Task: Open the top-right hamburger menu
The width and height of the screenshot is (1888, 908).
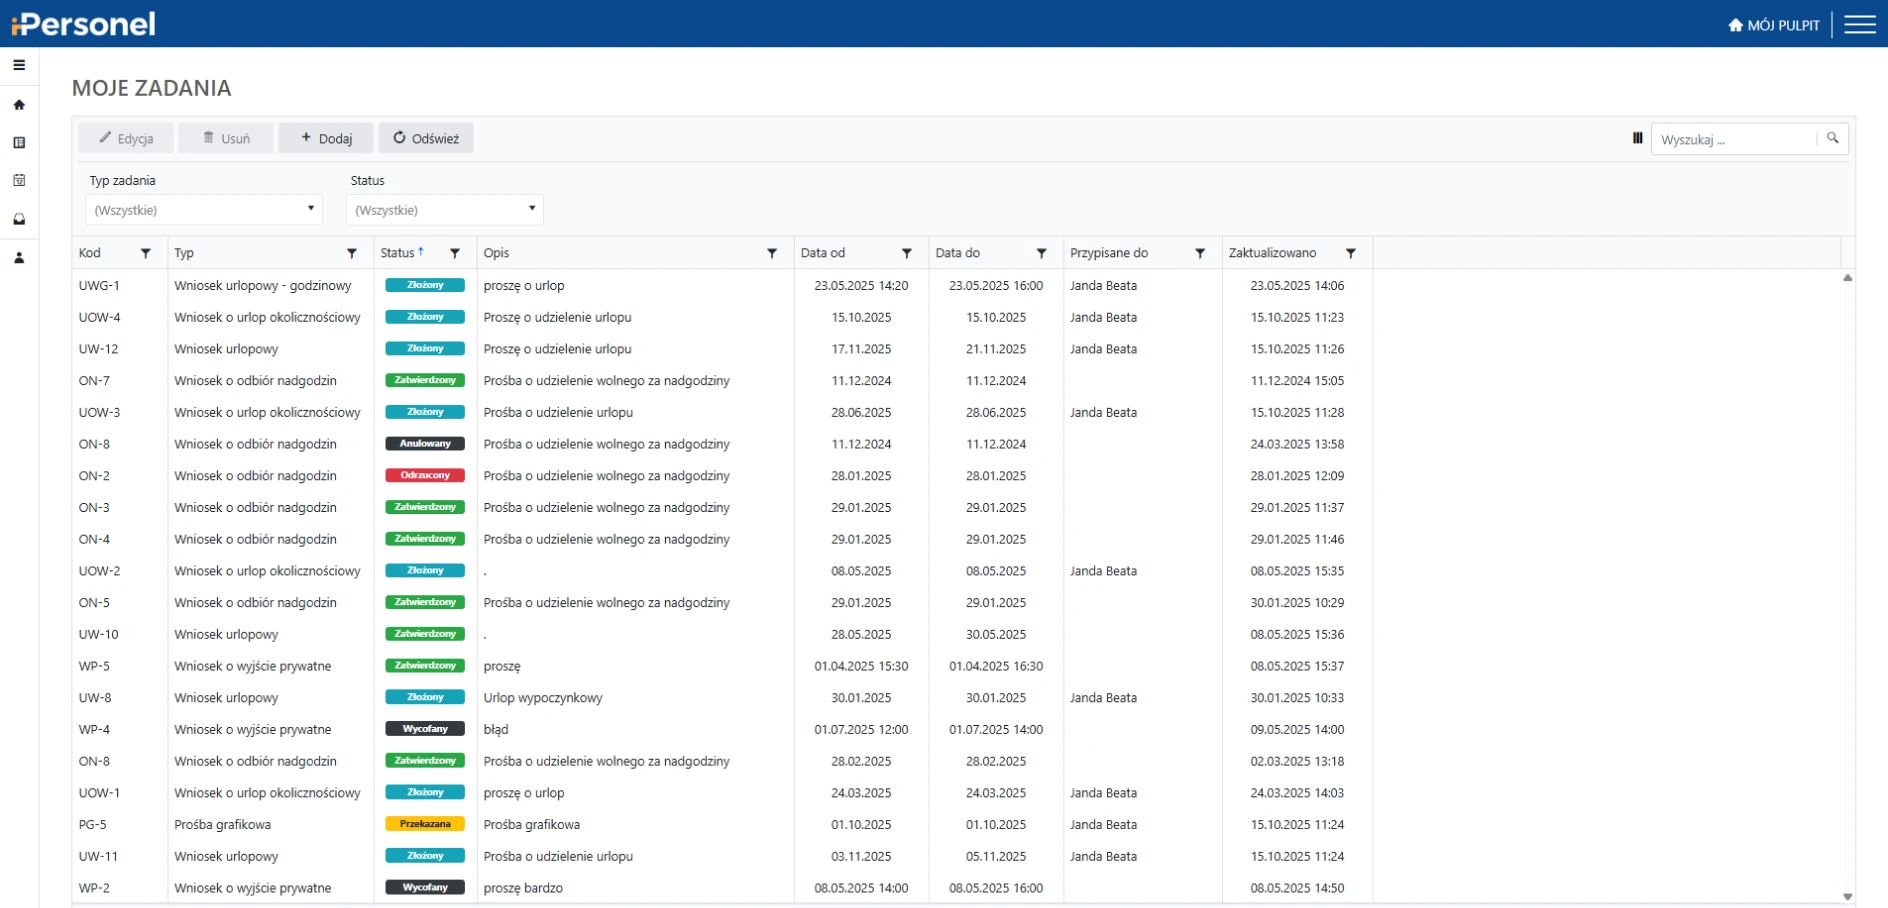Action: click(x=1859, y=25)
